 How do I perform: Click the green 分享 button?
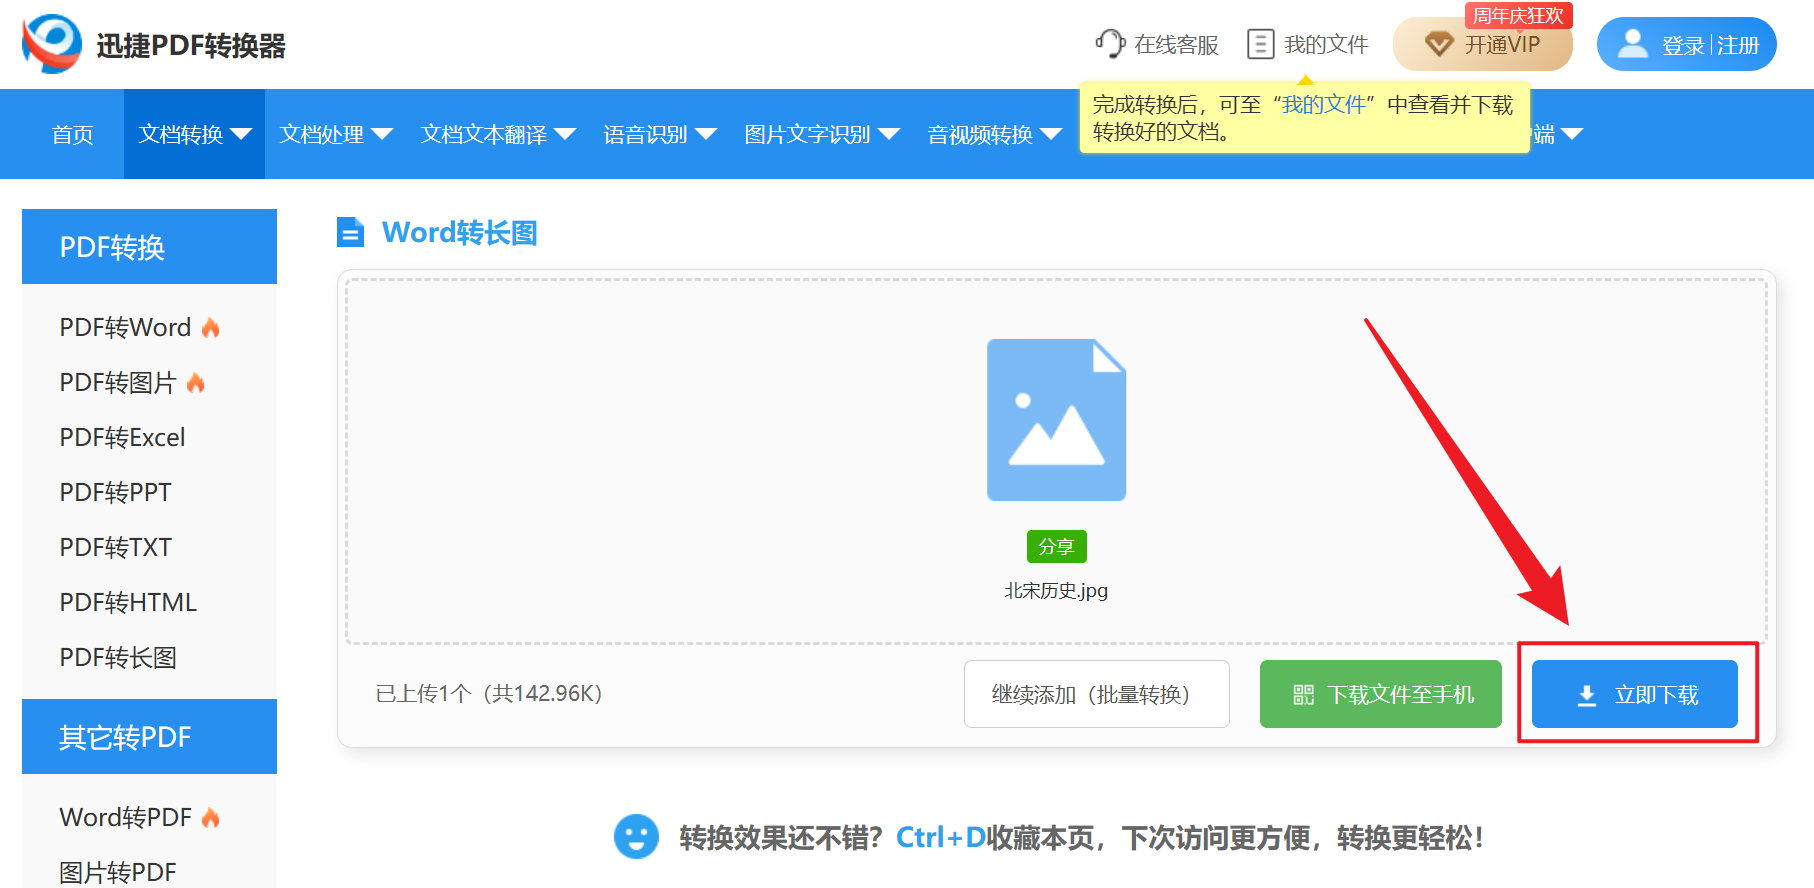click(1056, 547)
